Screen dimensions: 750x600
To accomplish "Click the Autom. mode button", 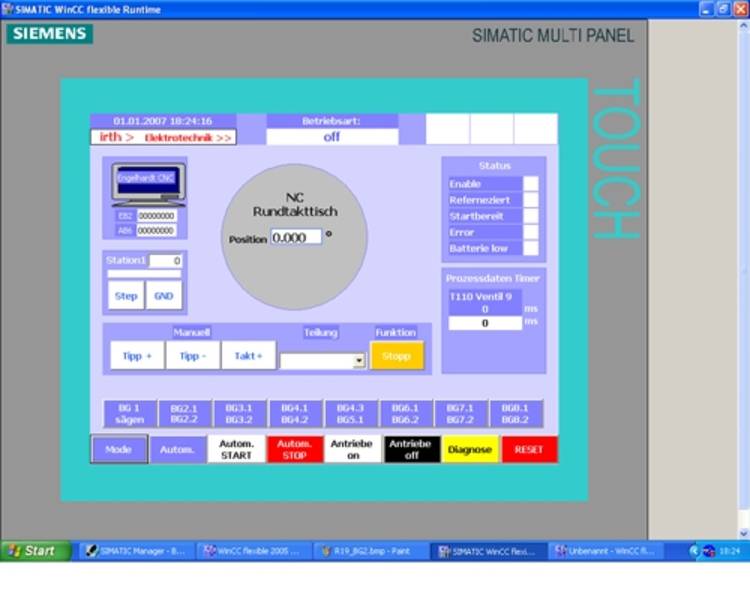I will (177, 449).
